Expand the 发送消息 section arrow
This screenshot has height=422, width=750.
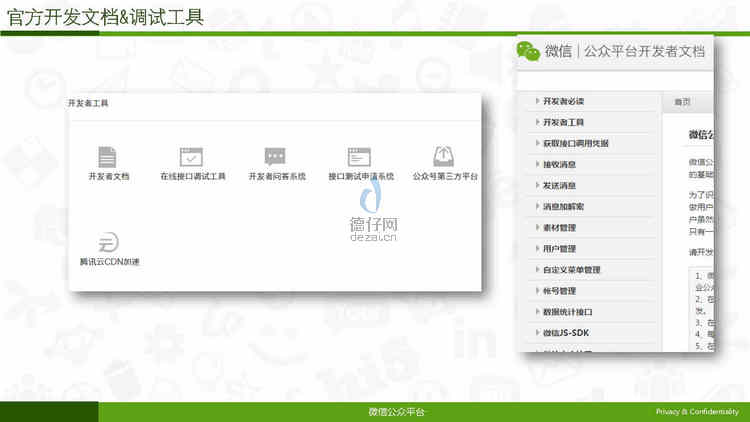pos(537,185)
